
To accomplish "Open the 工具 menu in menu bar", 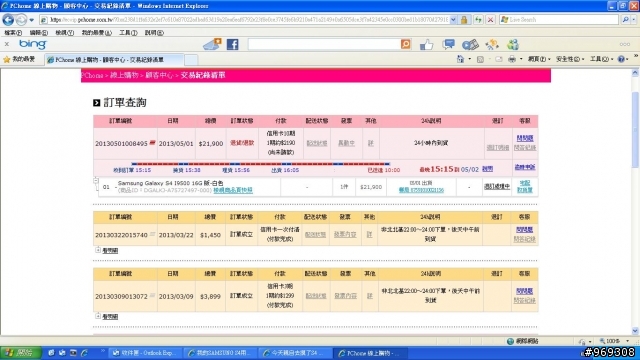I will (x=128, y=33).
